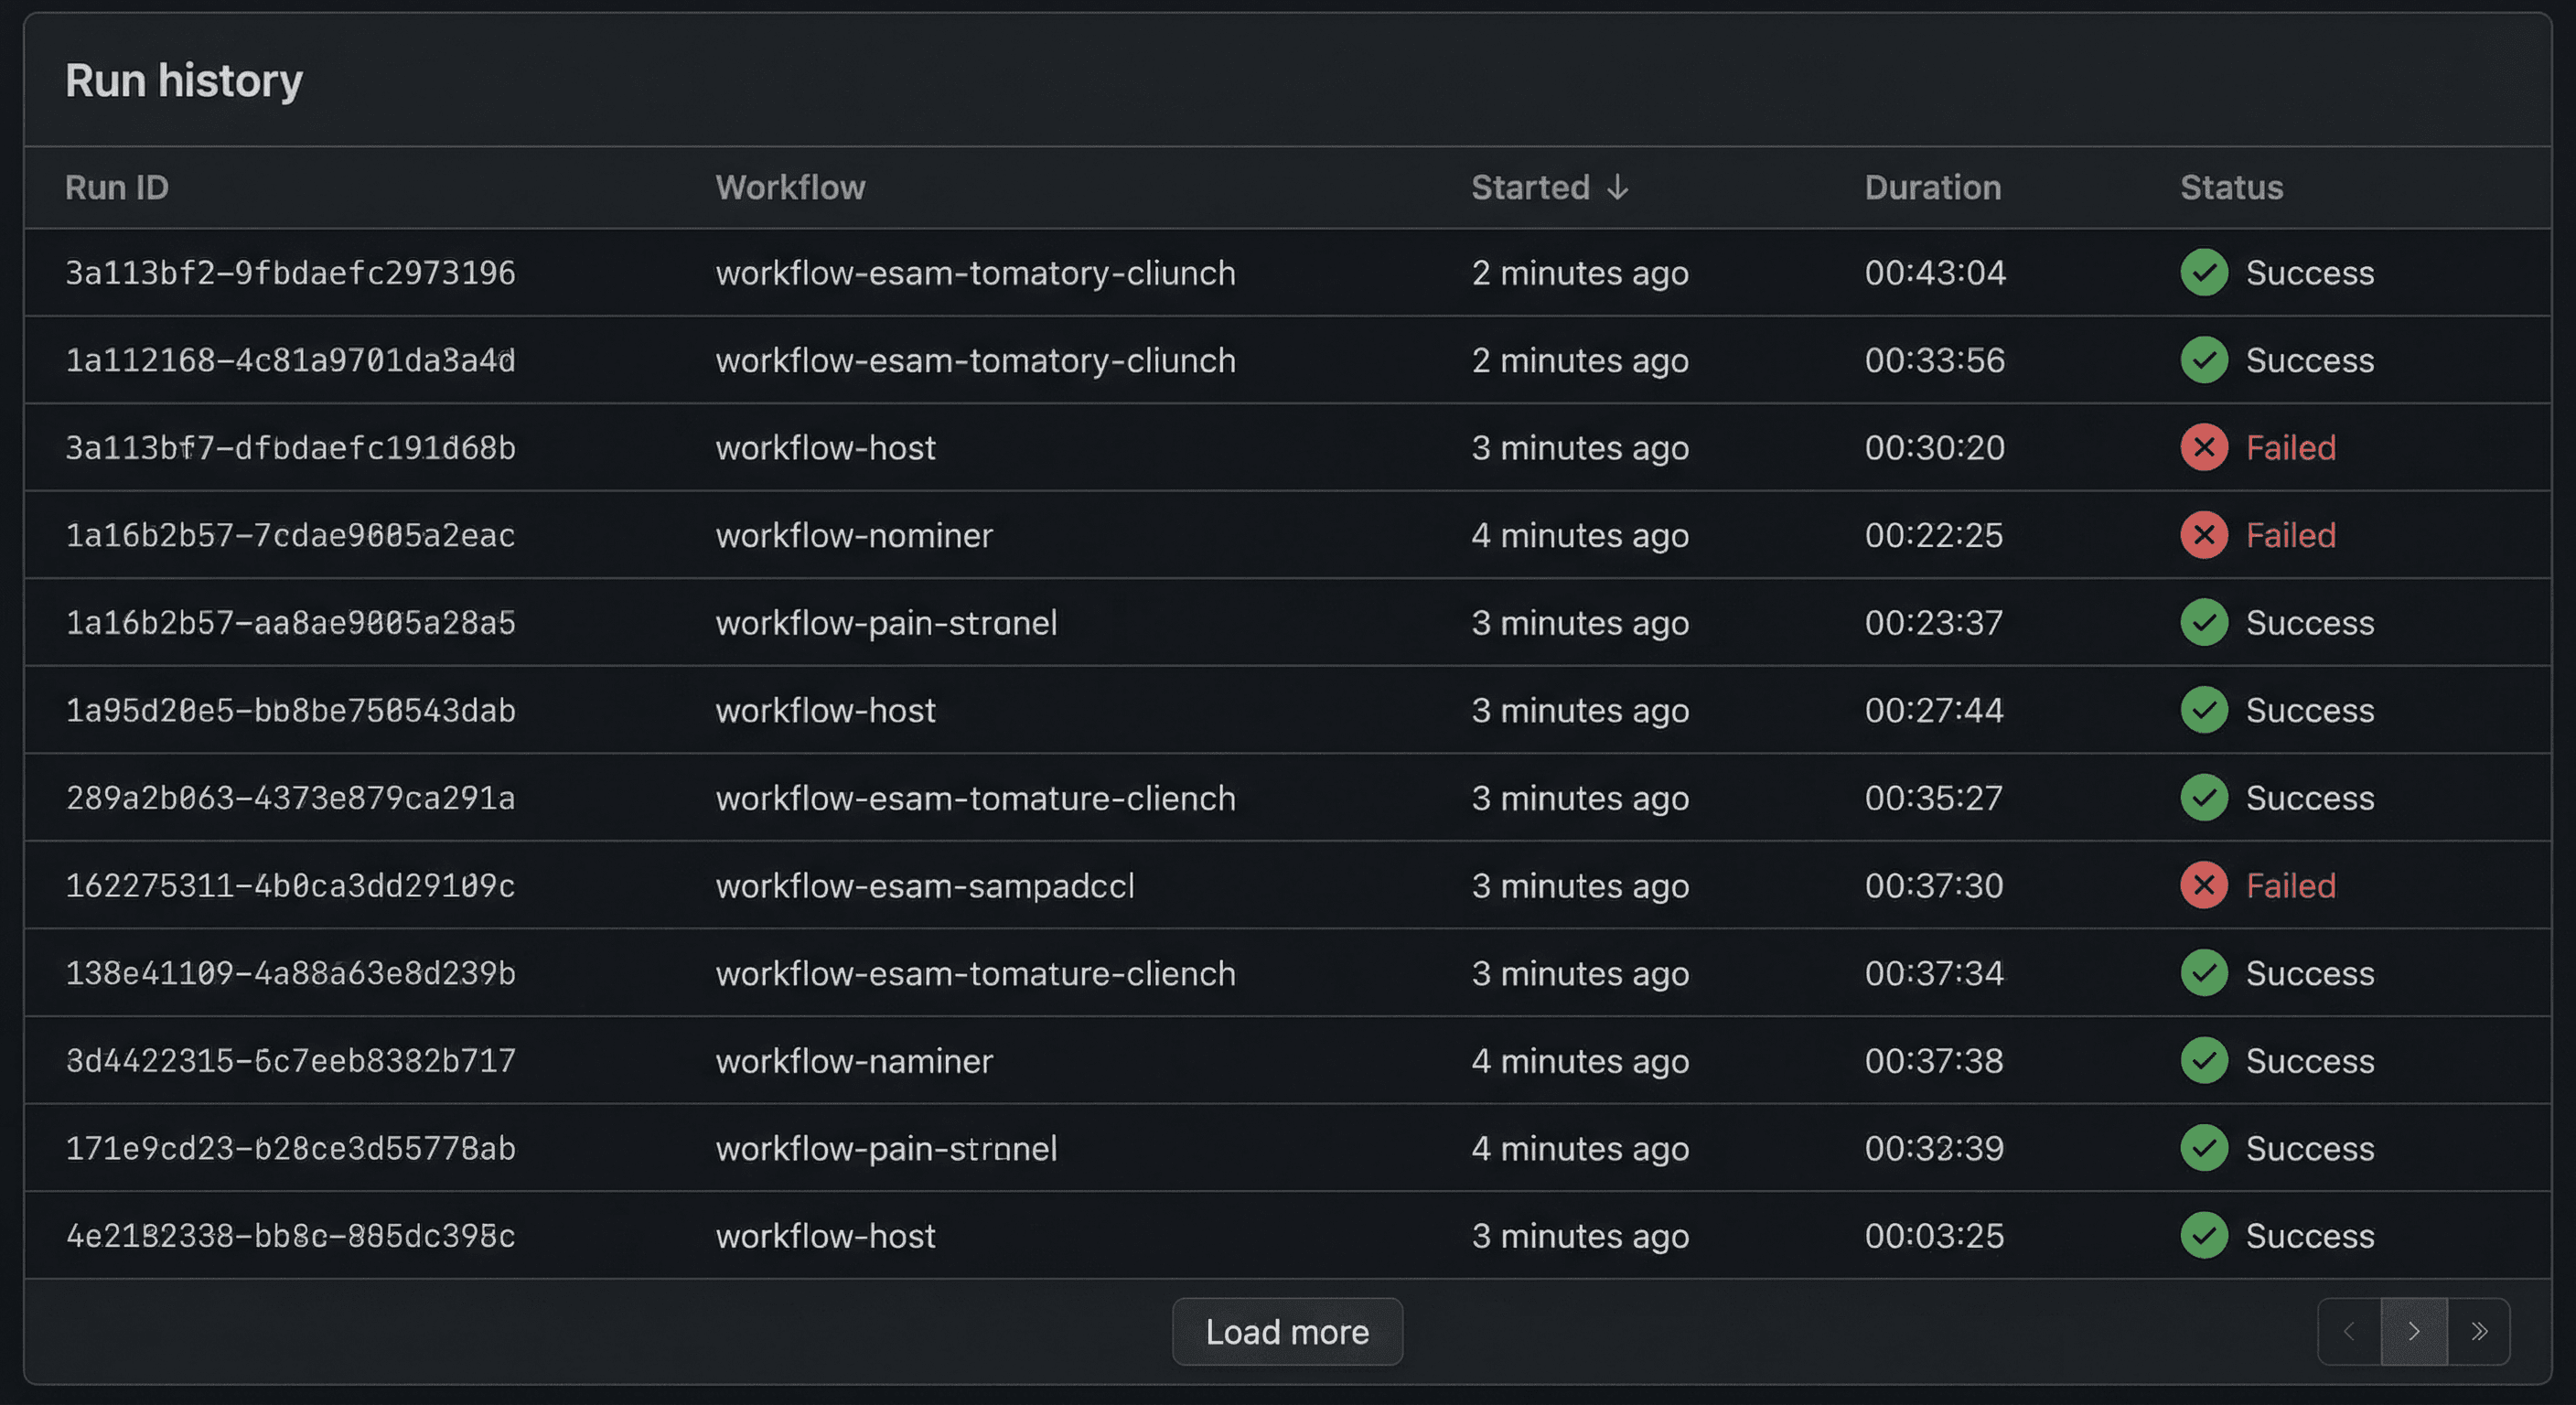
Task: Click the Load more button
Action: [1287, 1331]
